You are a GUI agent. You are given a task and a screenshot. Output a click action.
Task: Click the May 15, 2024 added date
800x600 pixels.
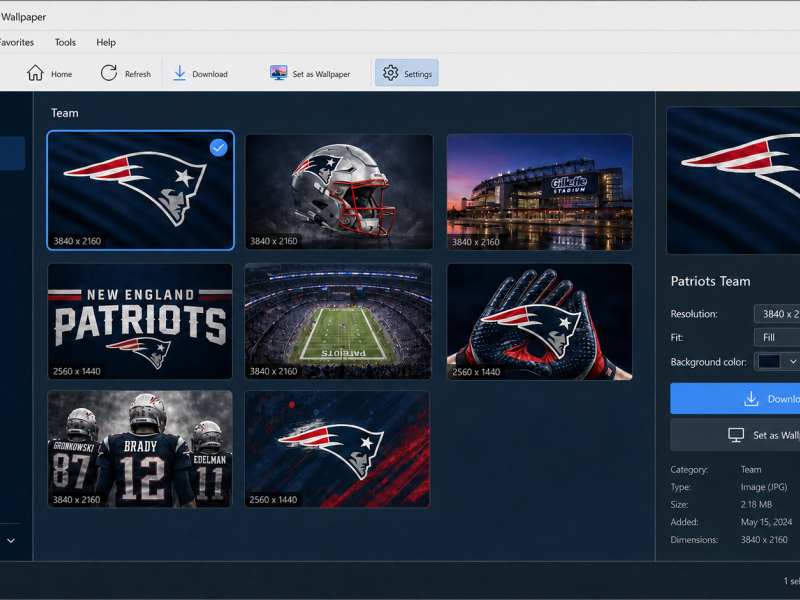point(766,521)
